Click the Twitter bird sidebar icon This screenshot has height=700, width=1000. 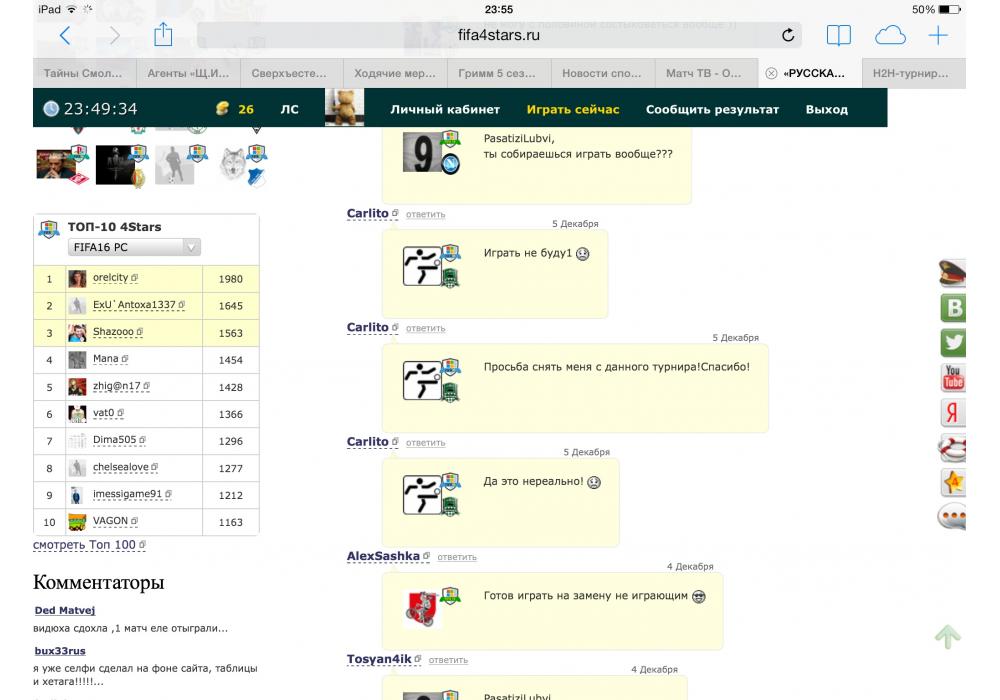(x=953, y=343)
